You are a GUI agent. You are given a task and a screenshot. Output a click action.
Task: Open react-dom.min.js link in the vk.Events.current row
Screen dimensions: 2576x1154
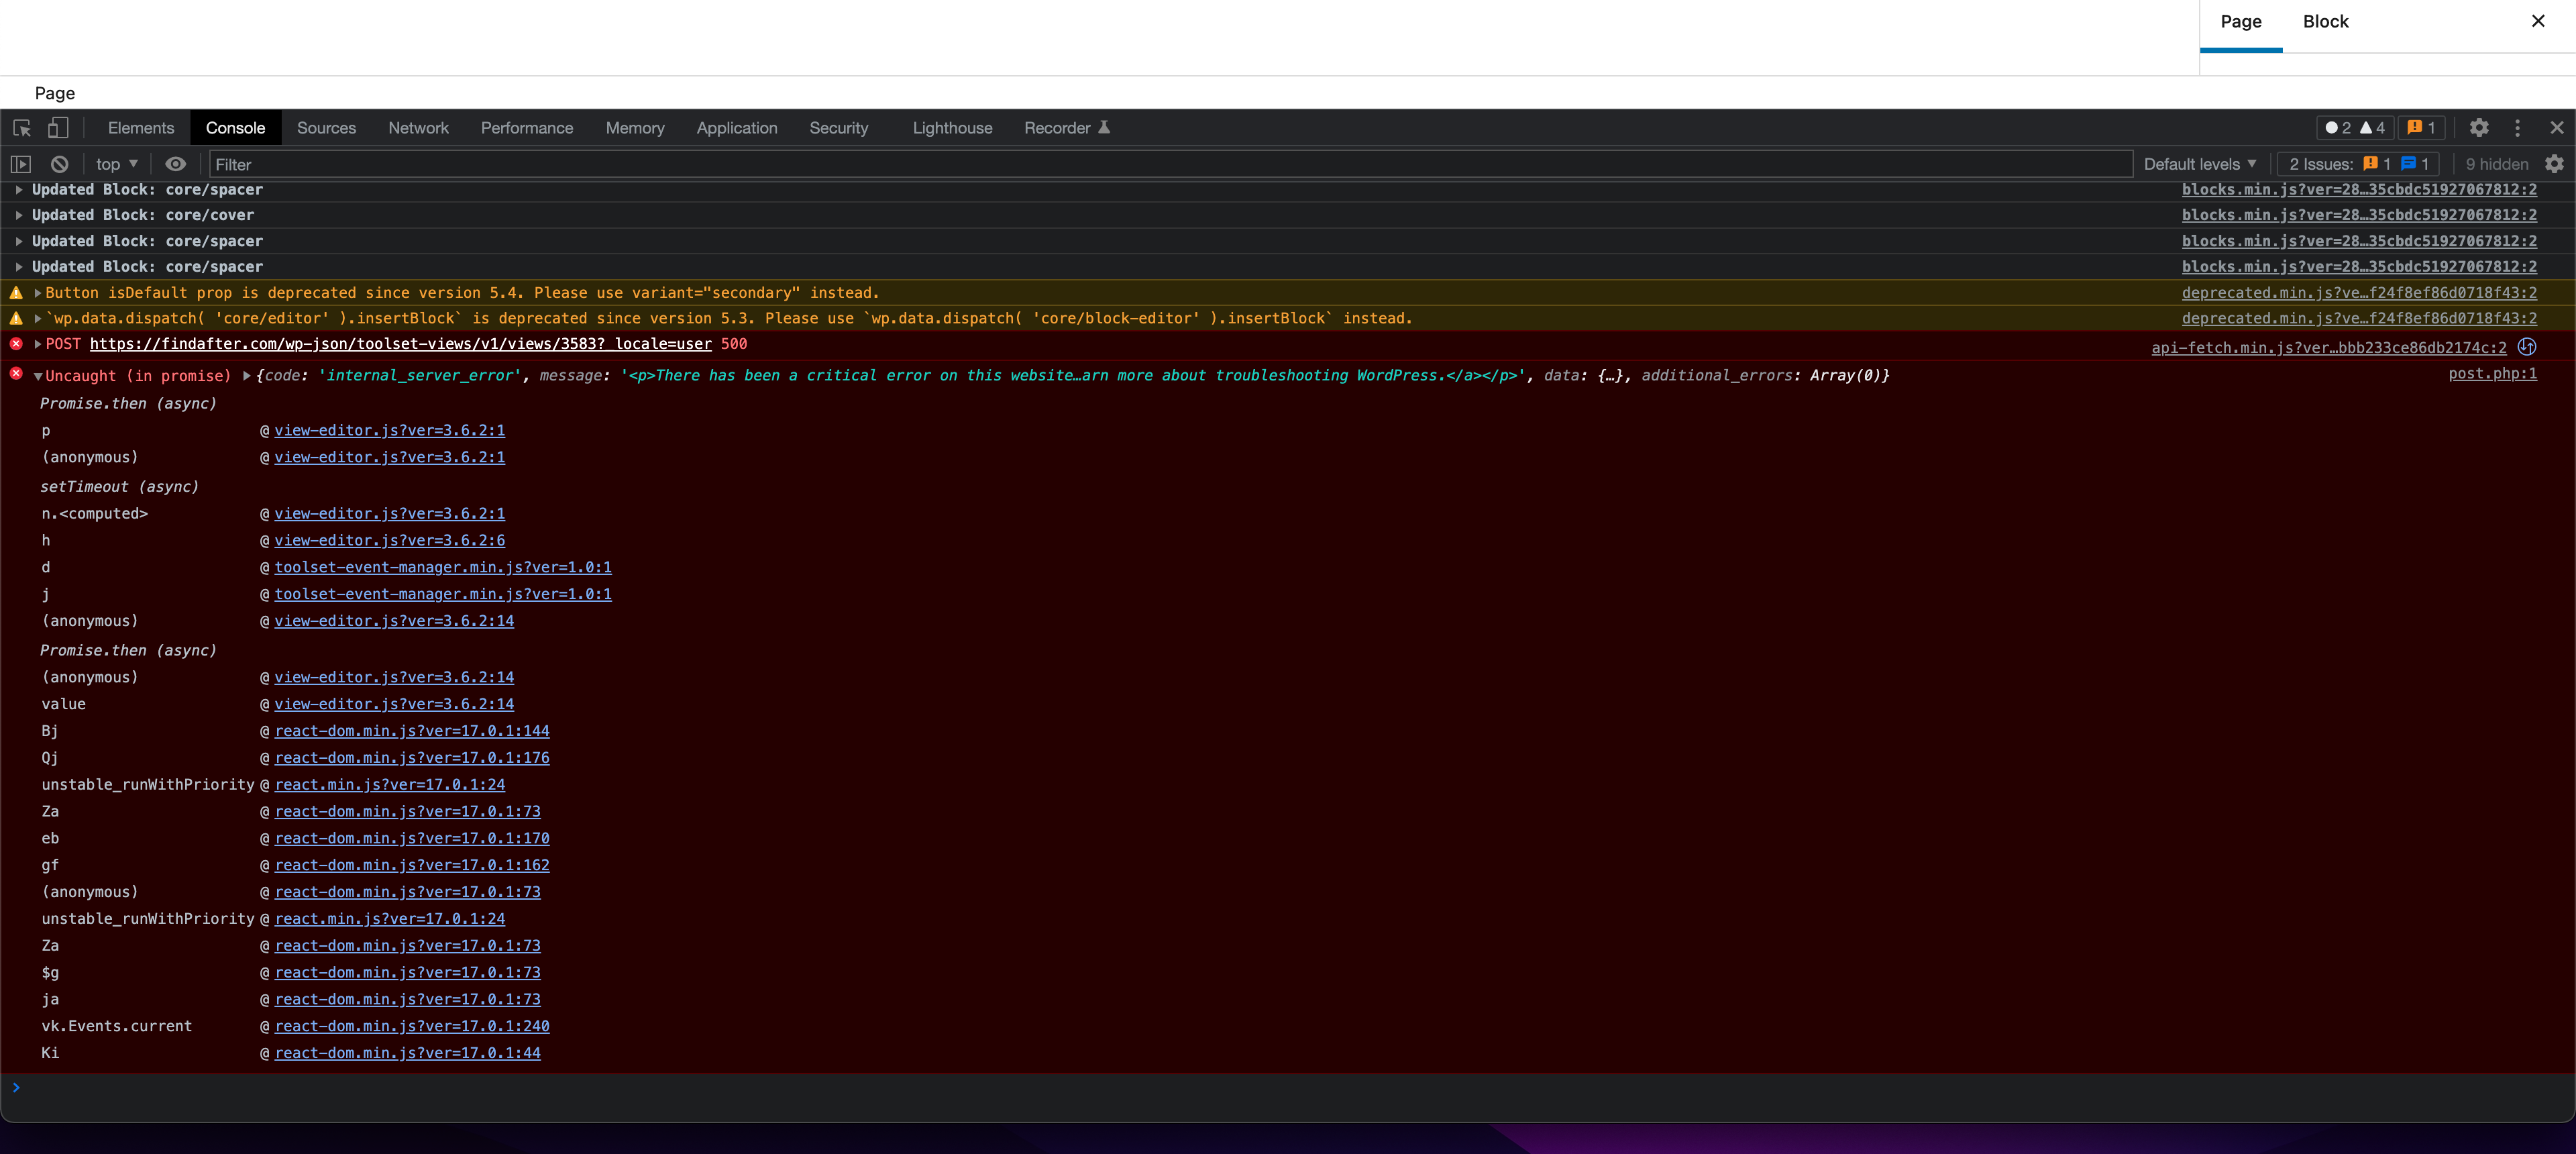(x=412, y=1026)
